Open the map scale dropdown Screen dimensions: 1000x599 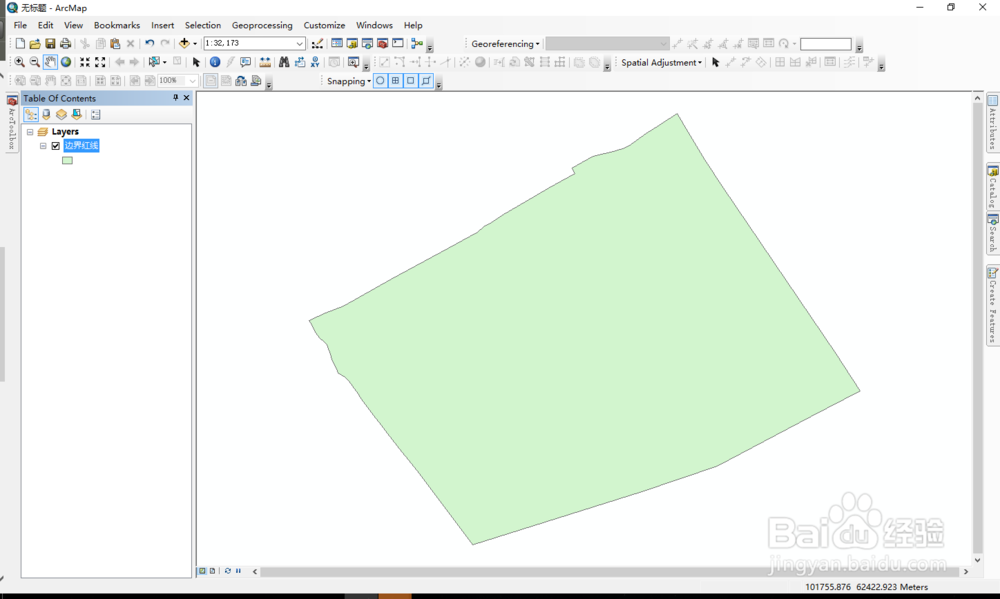299,43
